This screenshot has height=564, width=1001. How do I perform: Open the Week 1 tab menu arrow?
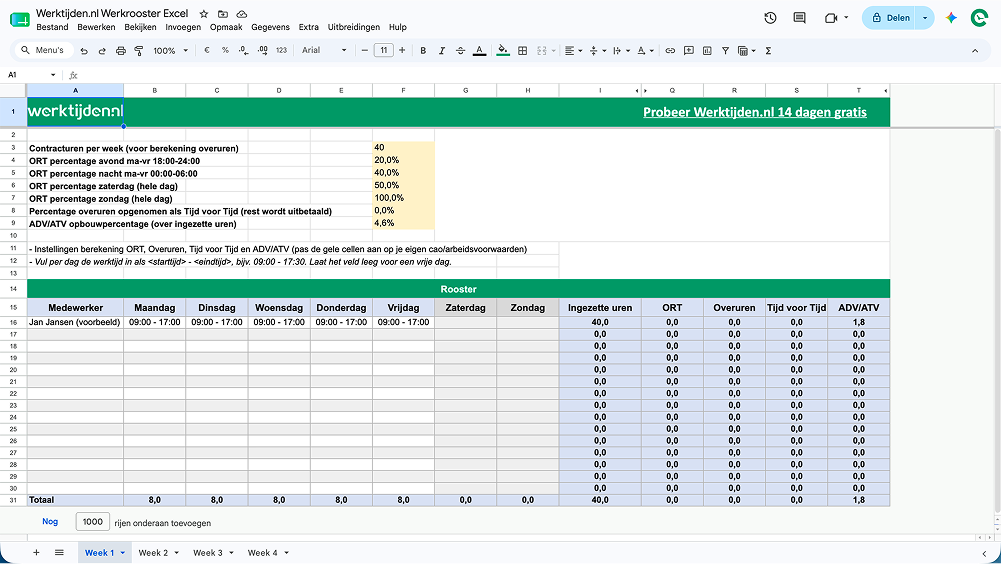pyautogui.click(x=122, y=553)
